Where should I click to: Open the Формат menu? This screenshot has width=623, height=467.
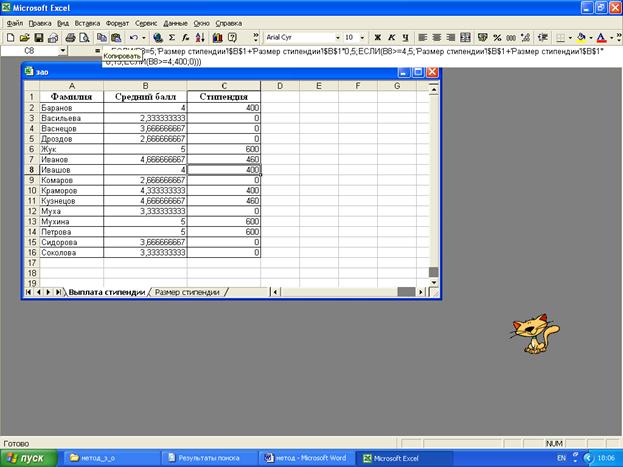[117, 23]
